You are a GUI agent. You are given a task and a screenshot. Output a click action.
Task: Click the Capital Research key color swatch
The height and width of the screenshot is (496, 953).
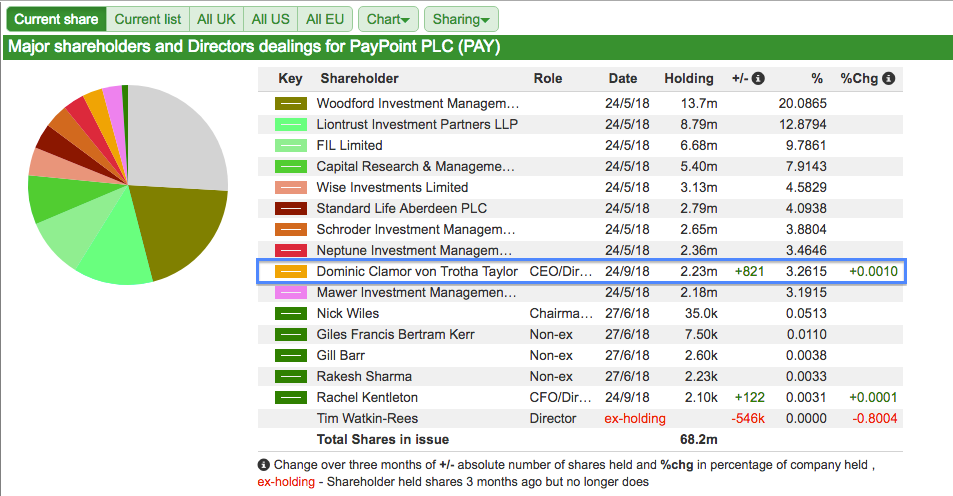(x=291, y=167)
